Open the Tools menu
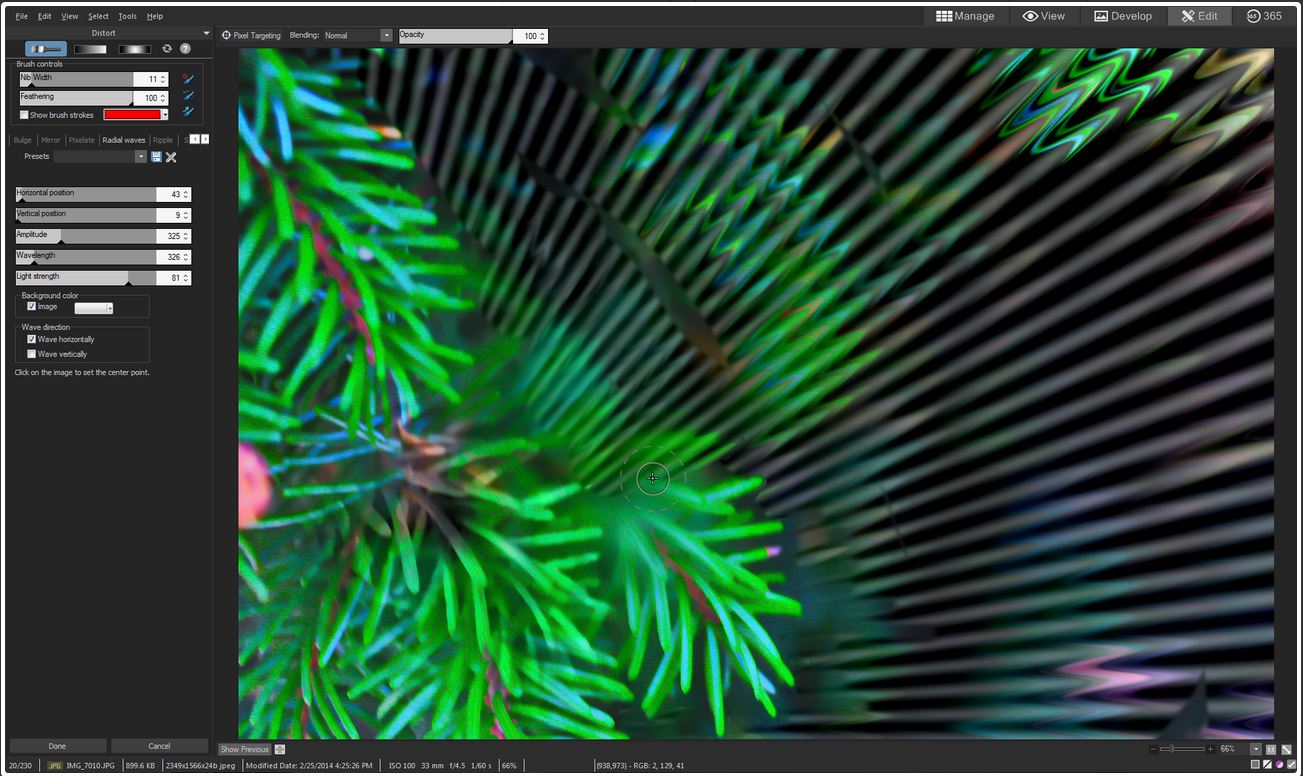 [x=127, y=16]
